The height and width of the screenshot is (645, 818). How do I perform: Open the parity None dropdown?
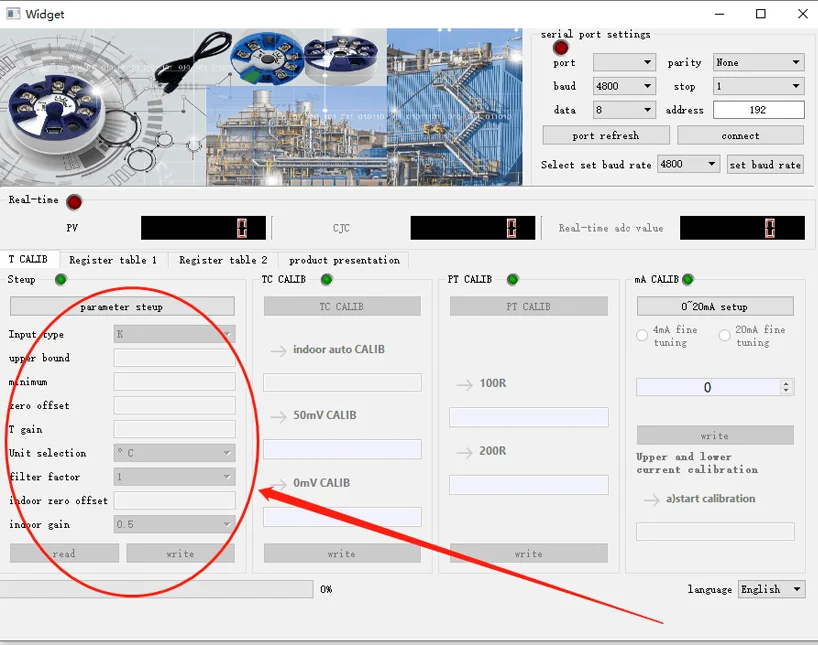tap(758, 63)
